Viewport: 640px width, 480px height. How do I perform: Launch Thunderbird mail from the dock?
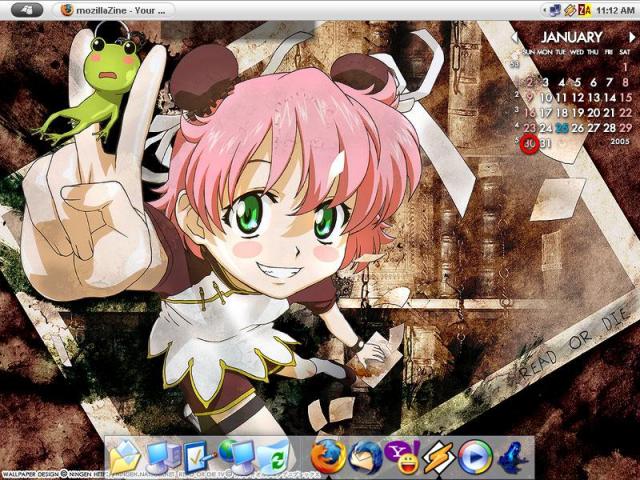tap(365, 457)
